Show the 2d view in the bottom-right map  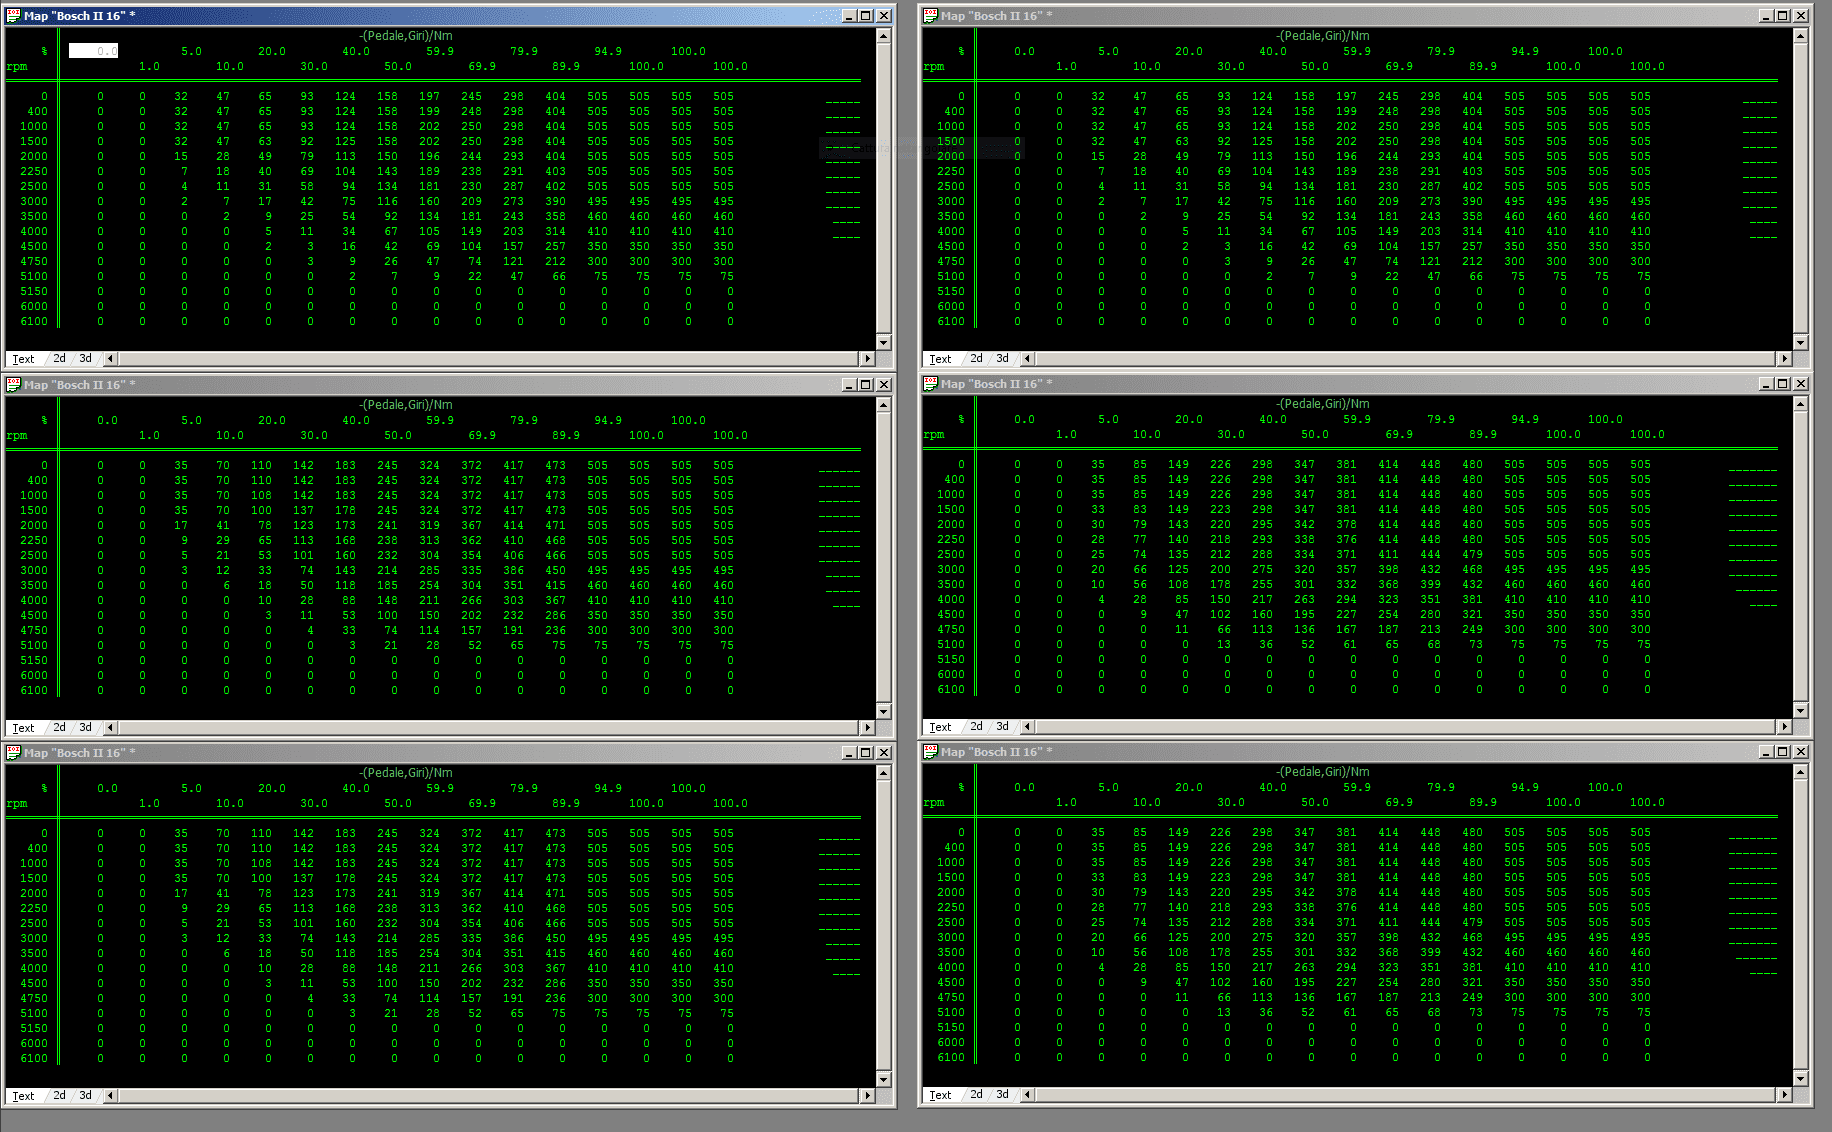coord(977,1095)
